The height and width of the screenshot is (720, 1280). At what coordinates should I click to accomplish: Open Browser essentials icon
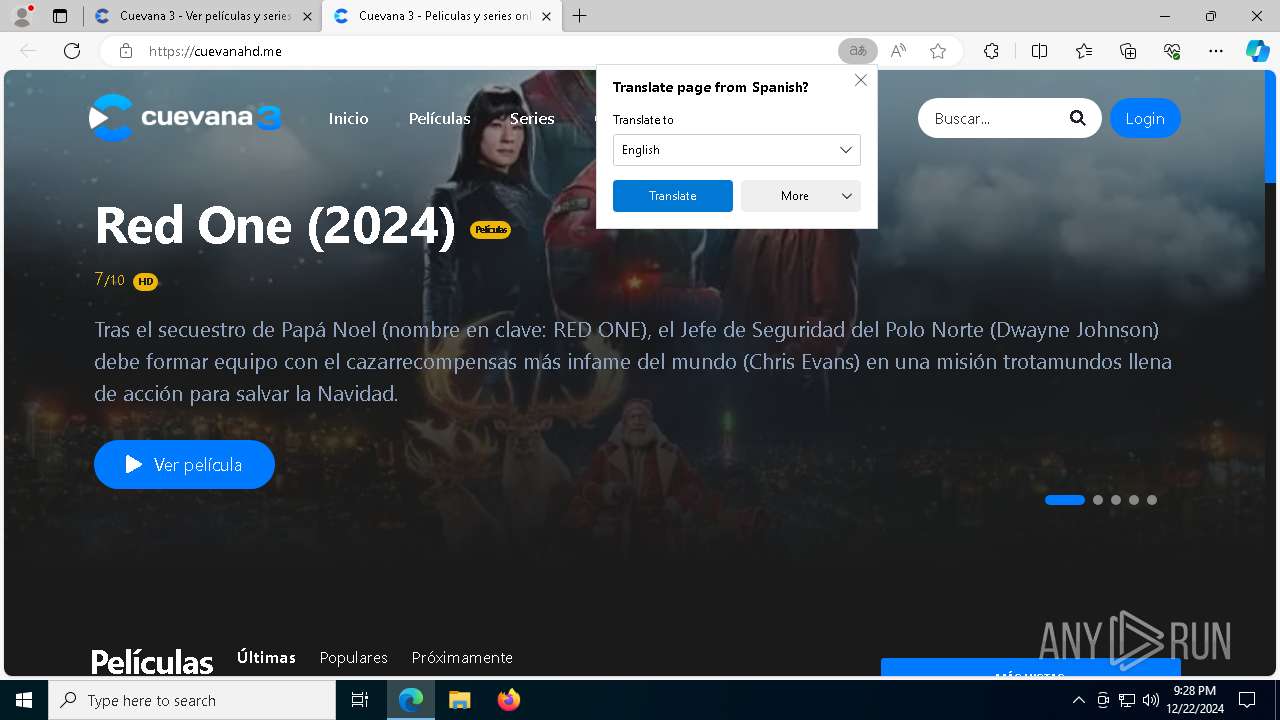[1172, 51]
